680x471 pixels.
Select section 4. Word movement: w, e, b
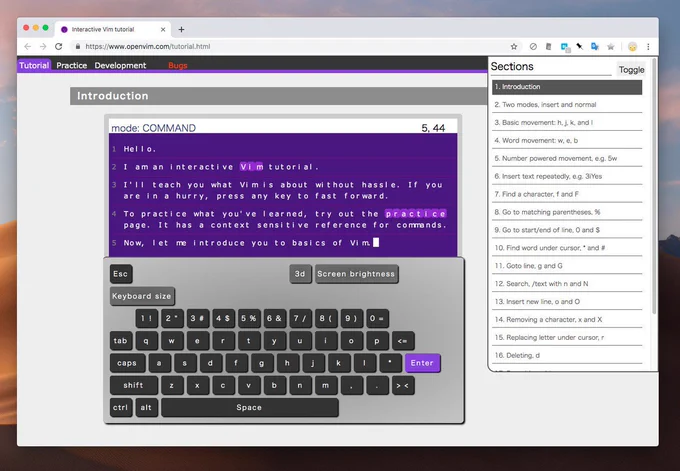(x=567, y=141)
